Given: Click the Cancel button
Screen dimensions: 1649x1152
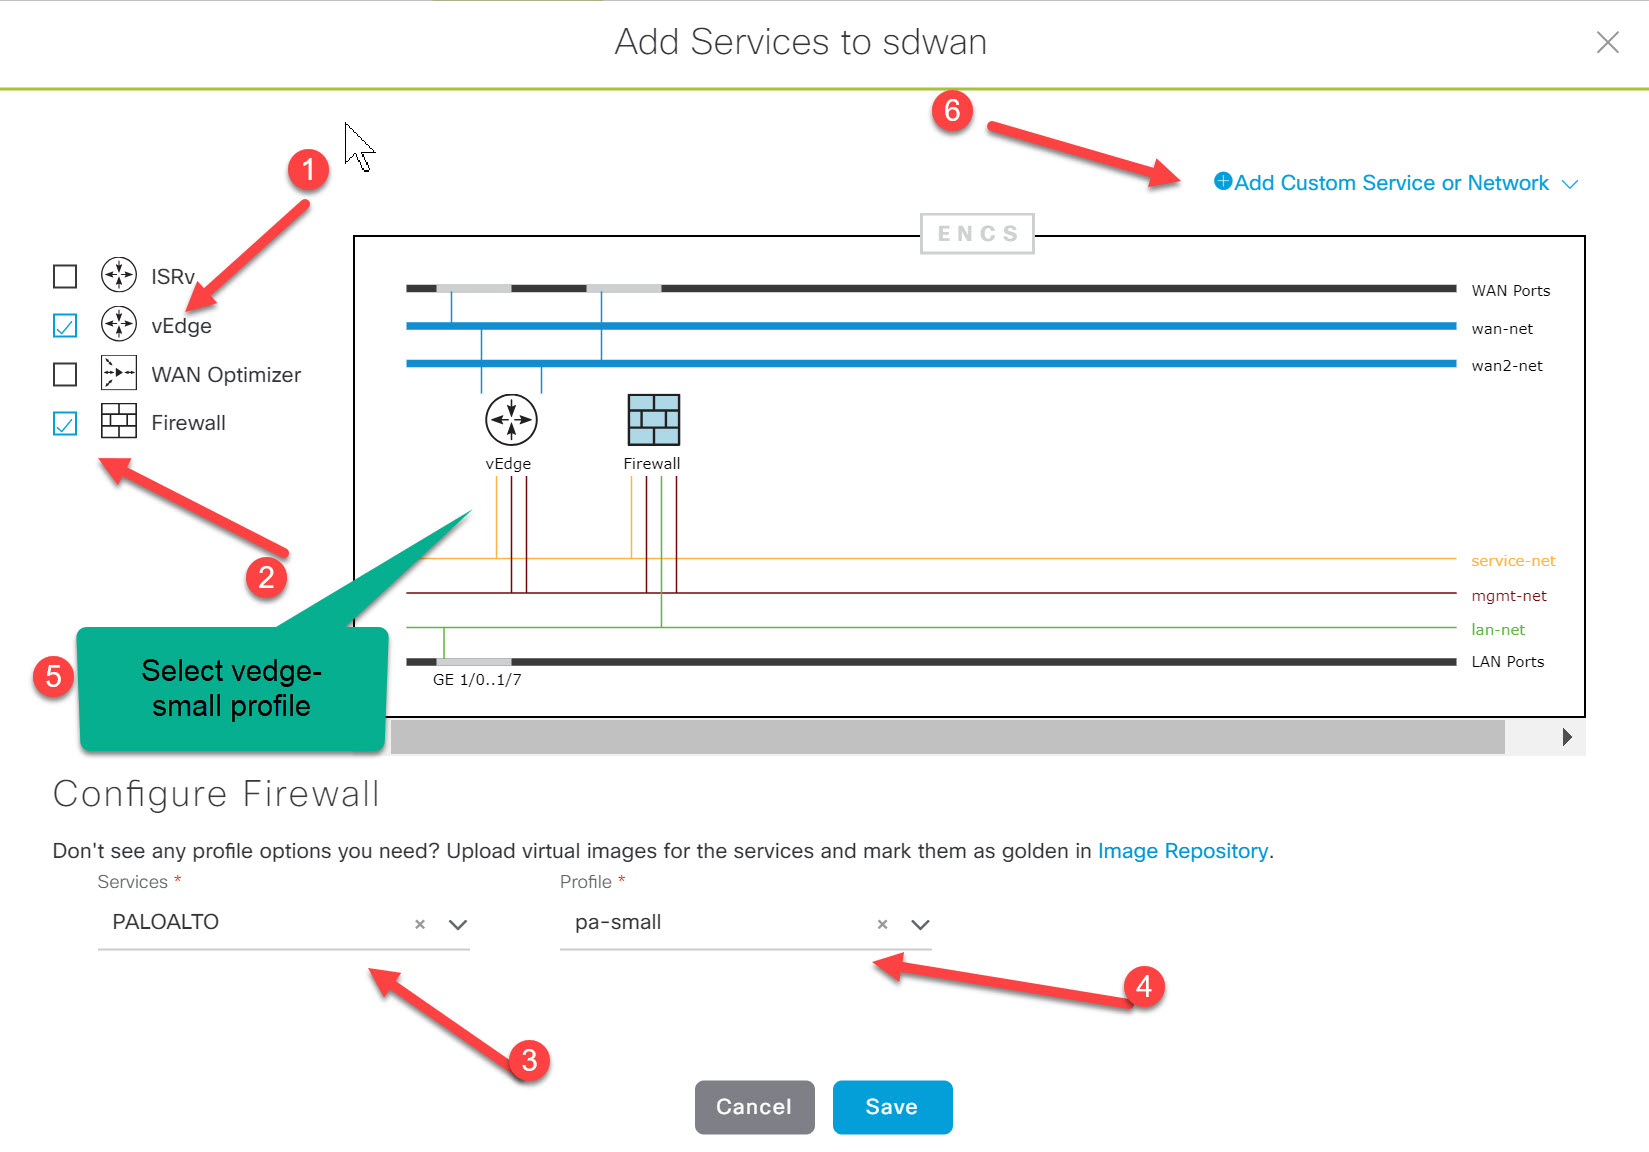Looking at the screenshot, I should pyautogui.click(x=754, y=1106).
